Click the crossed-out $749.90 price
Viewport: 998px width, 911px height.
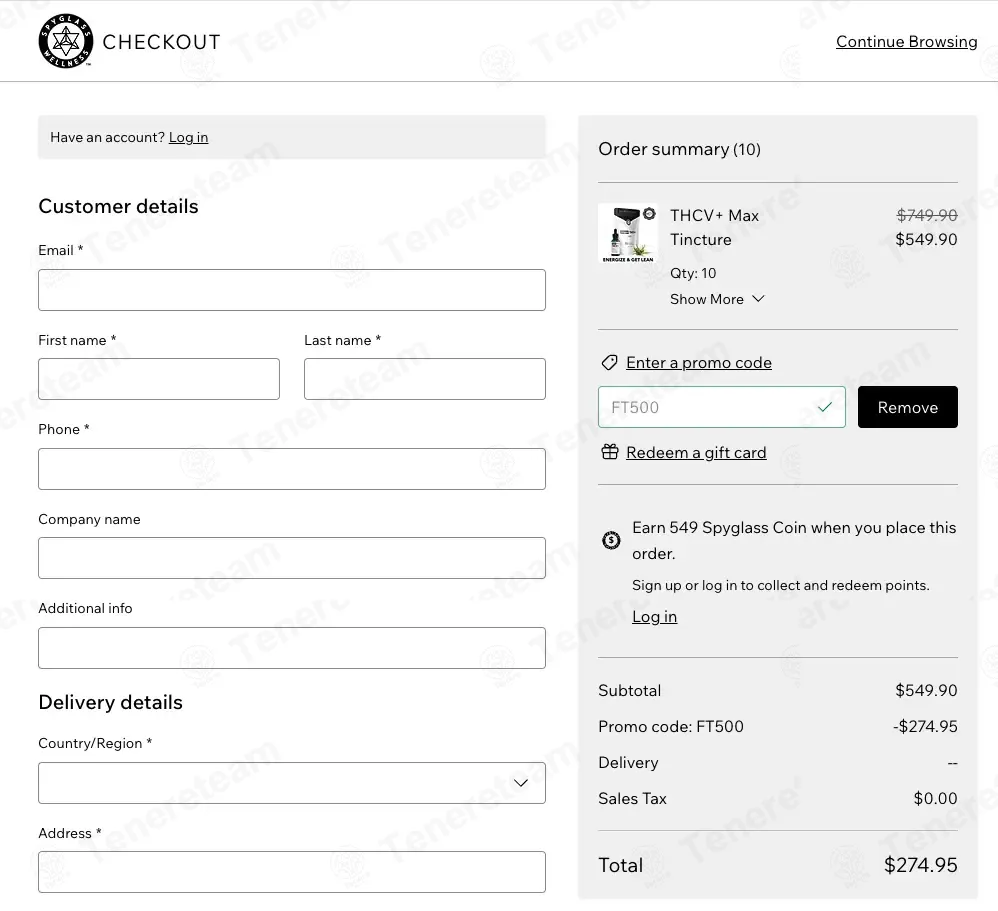tap(927, 215)
